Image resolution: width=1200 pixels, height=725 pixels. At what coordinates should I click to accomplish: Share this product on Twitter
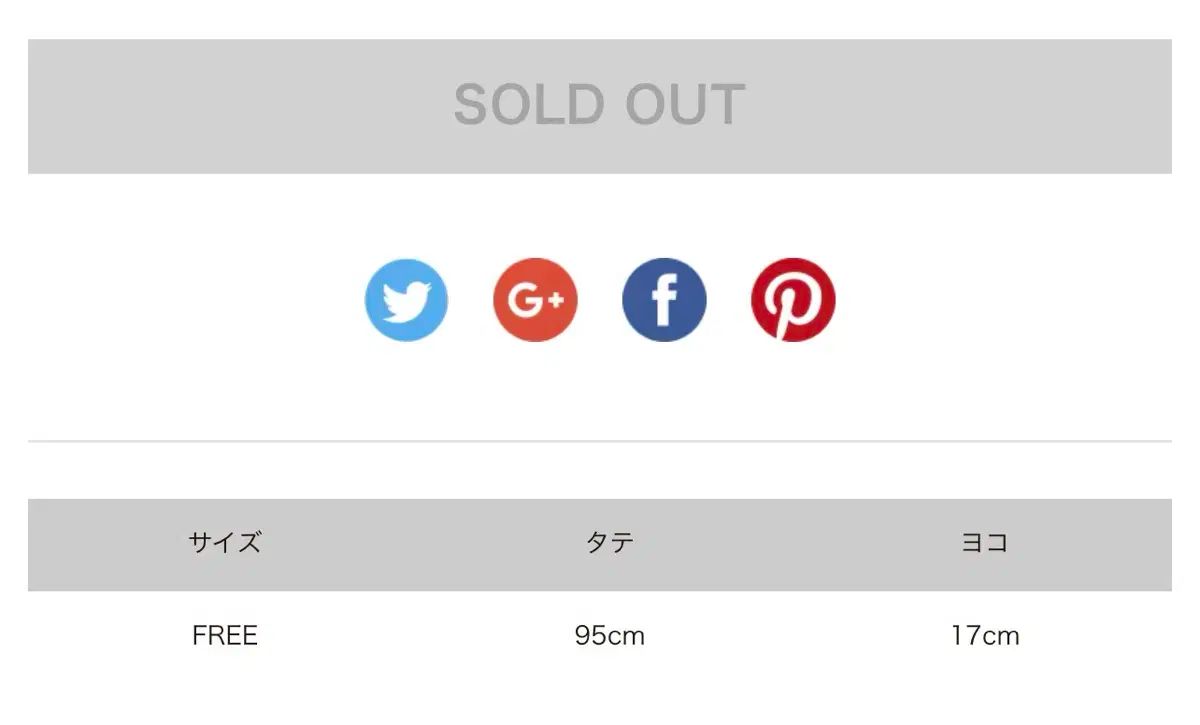click(406, 300)
